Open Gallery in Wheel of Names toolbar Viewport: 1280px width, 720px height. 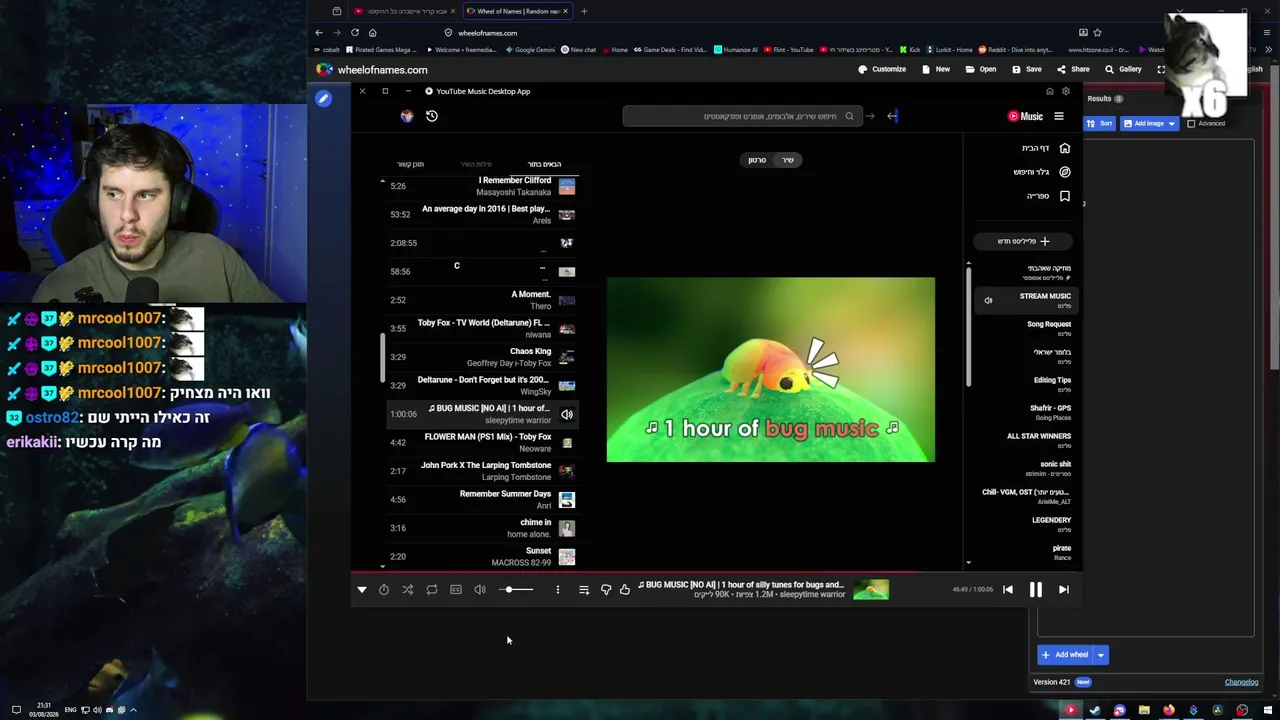pos(1123,70)
